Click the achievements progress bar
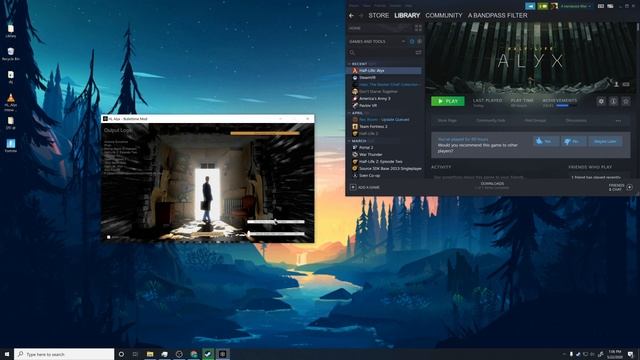 (x=567, y=106)
